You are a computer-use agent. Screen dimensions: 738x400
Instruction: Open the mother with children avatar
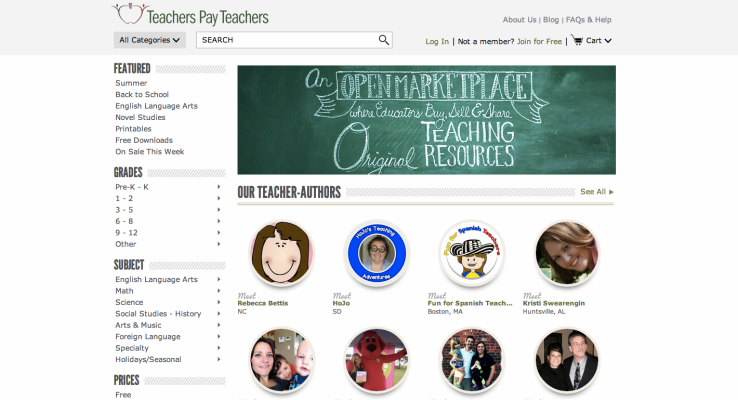pos(281,360)
